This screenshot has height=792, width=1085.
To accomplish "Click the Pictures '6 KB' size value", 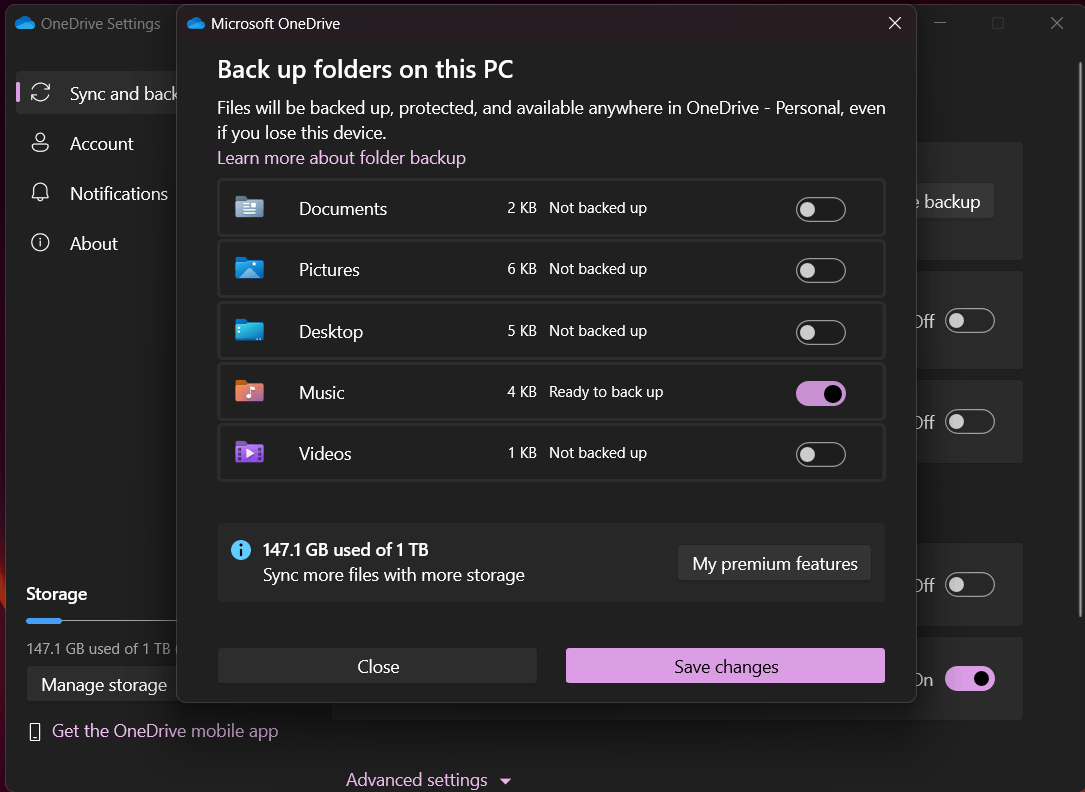I will point(522,268).
